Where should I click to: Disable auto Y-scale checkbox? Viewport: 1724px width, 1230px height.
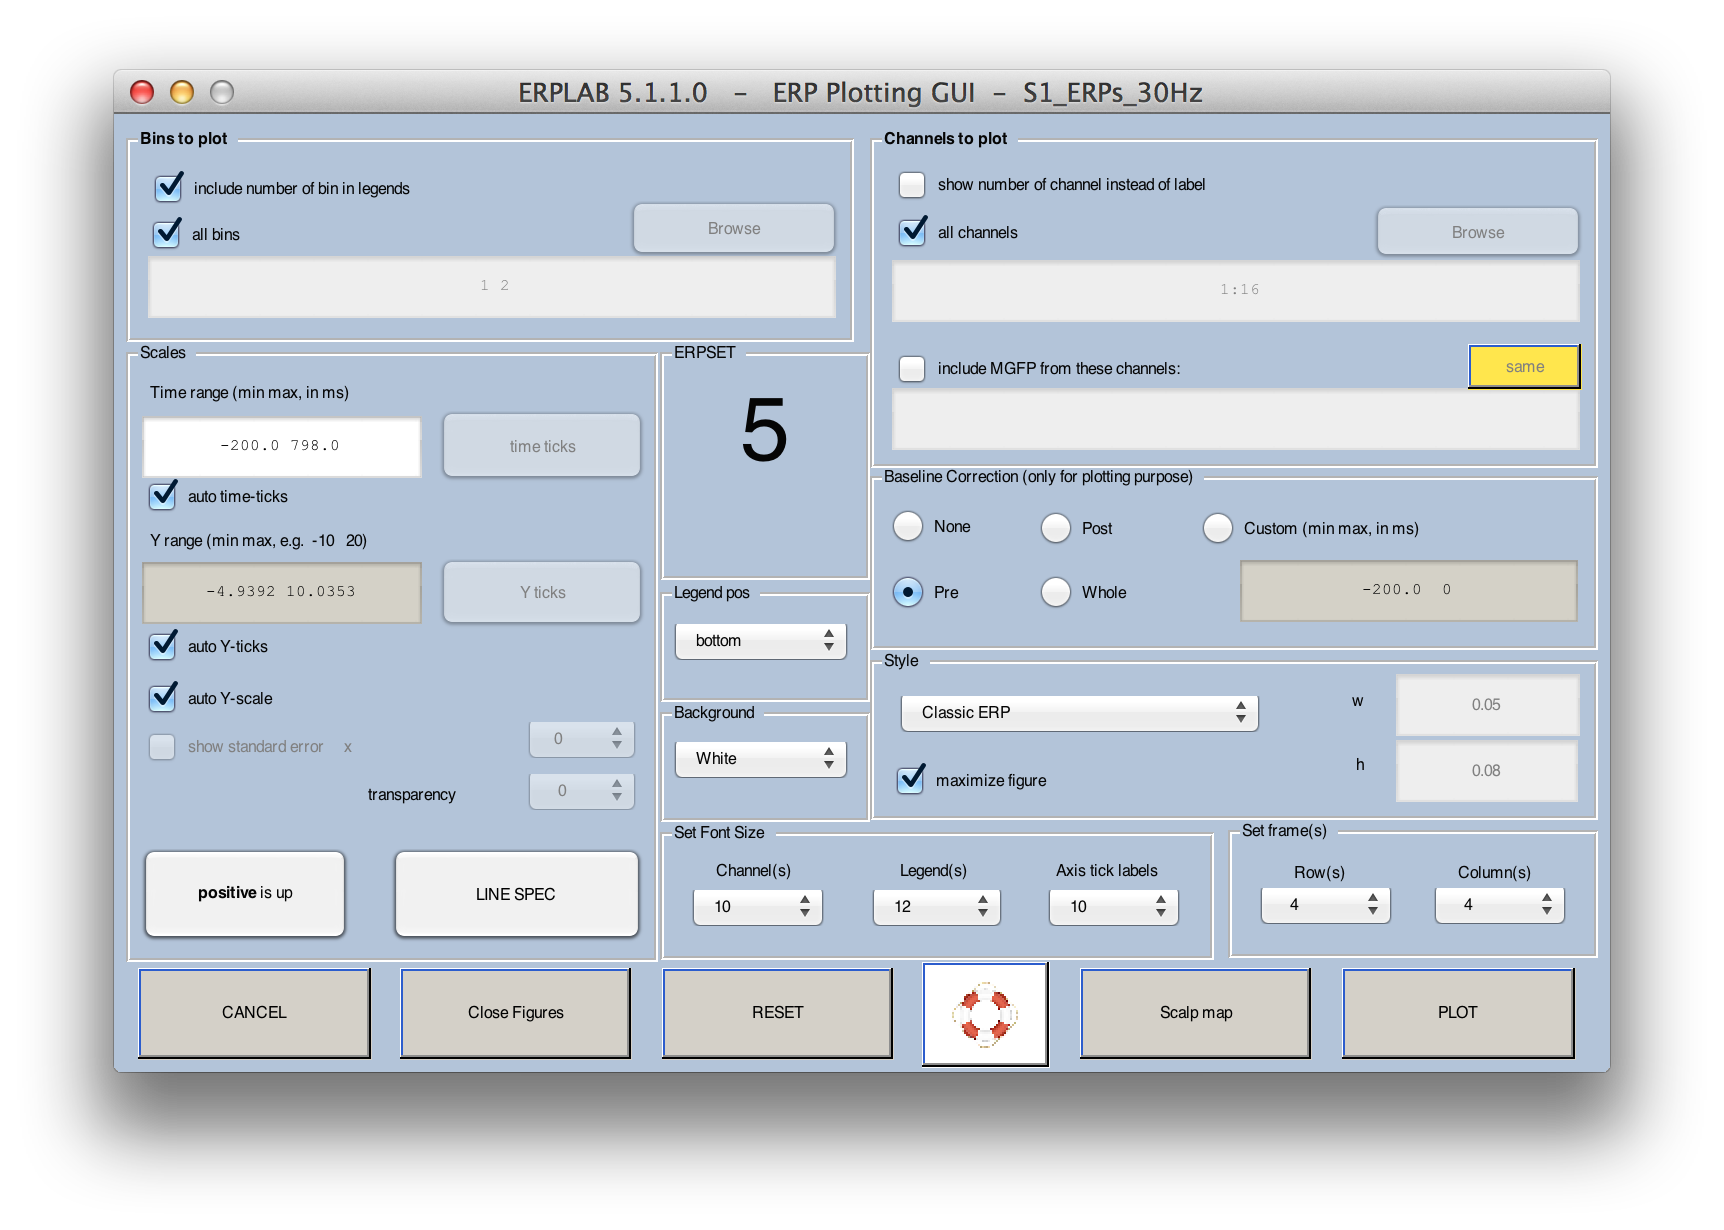163,698
